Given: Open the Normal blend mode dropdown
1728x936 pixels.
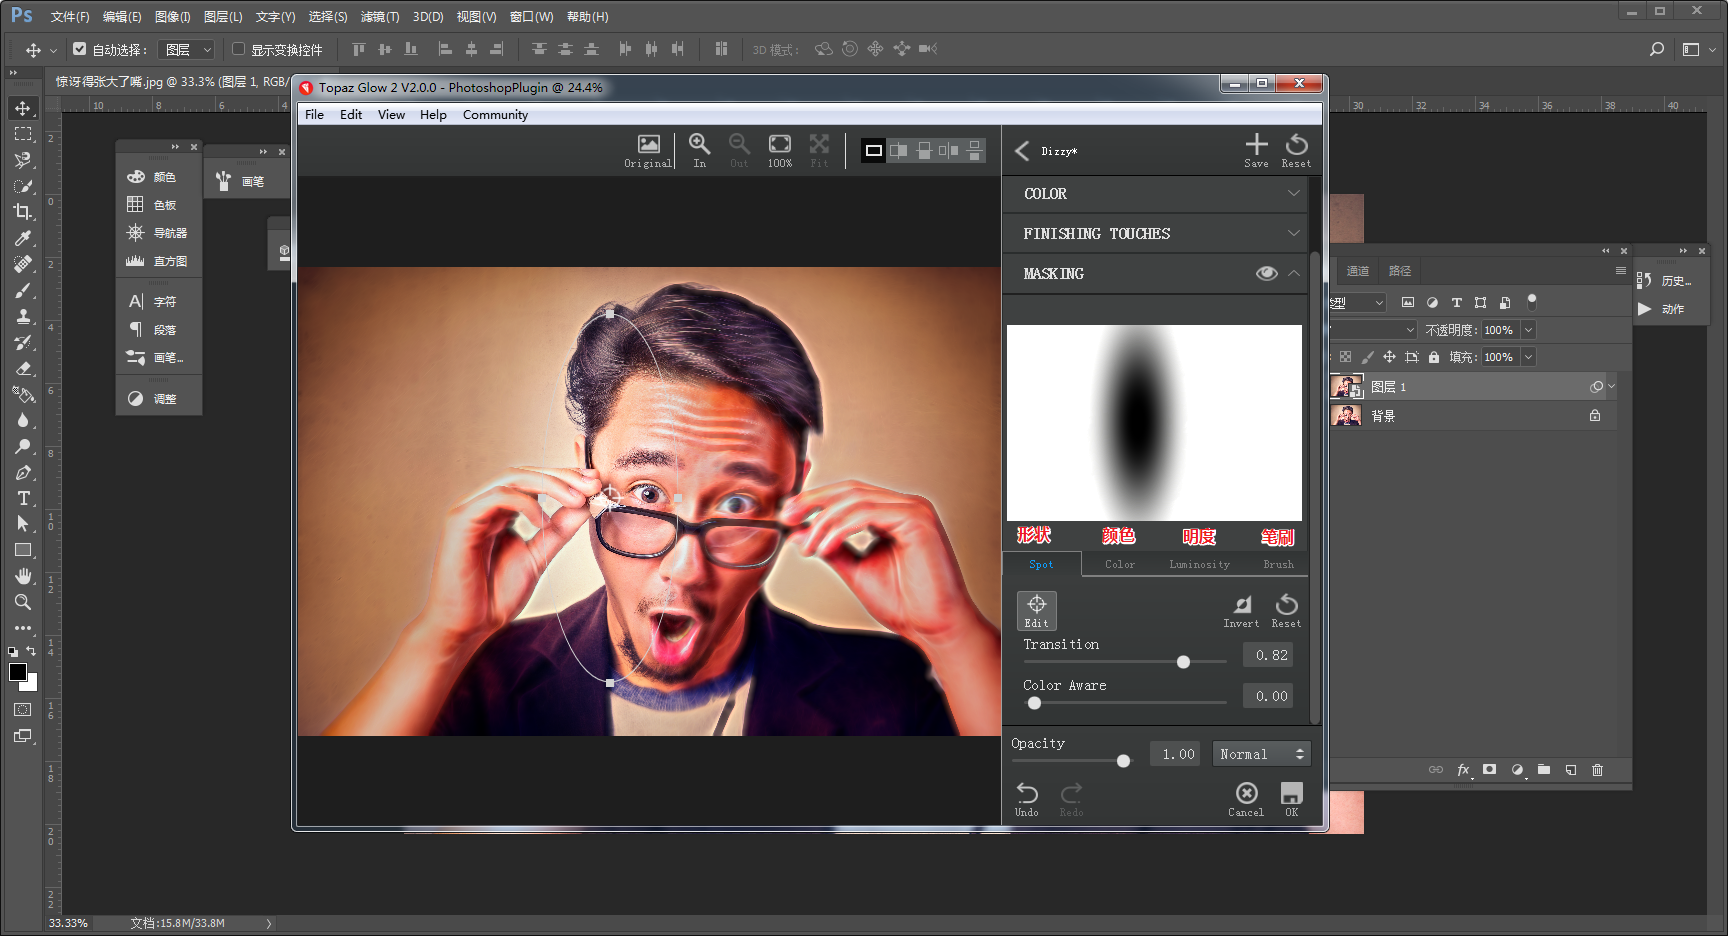Looking at the screenshot, I should coord(1261,754).
